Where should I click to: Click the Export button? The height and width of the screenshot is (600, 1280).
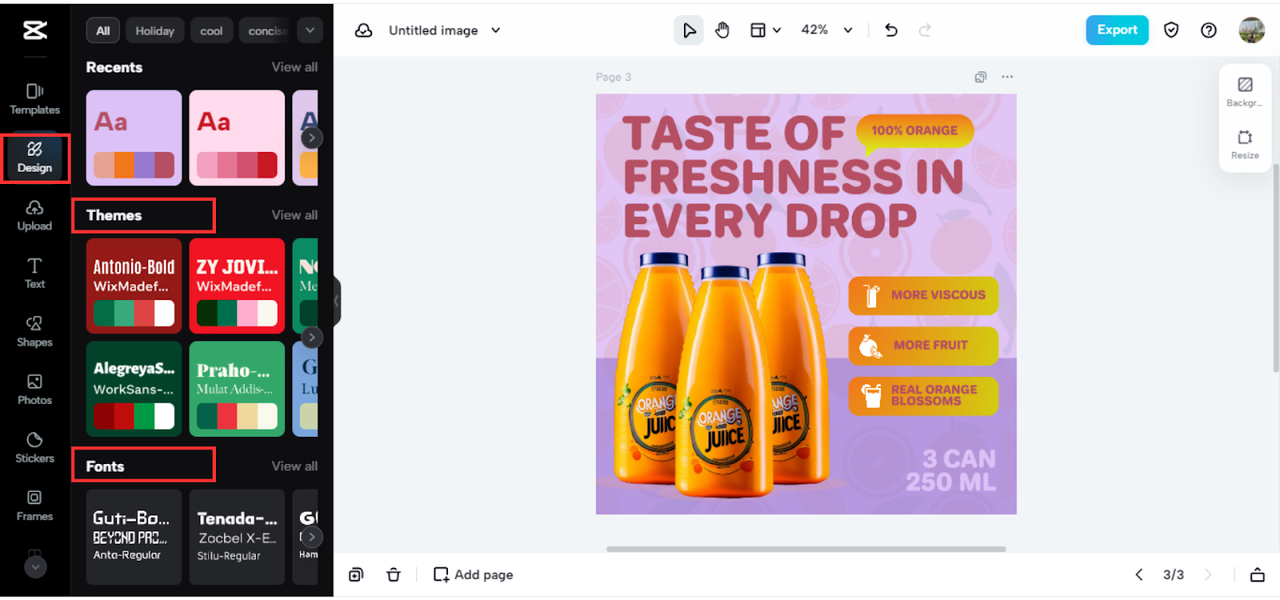pos(1117,30)
